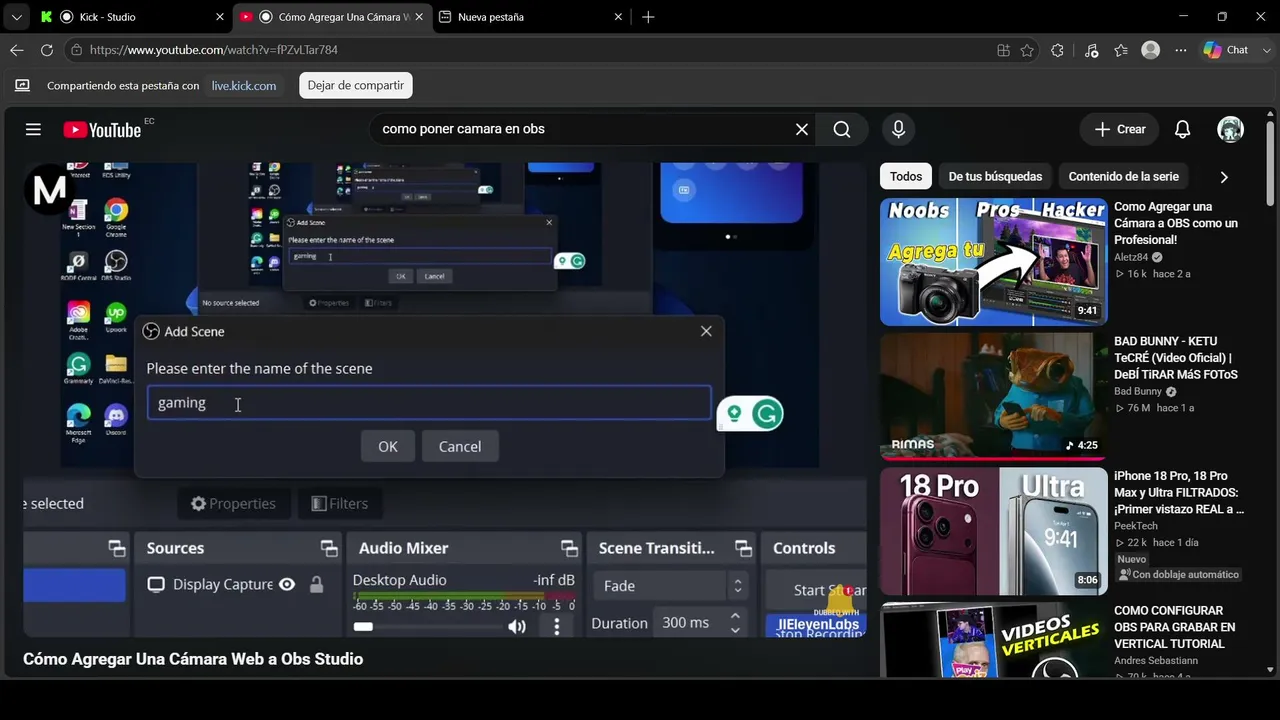Confirm Add Scene with OK
1280x720 pixels.
(388, 446)
